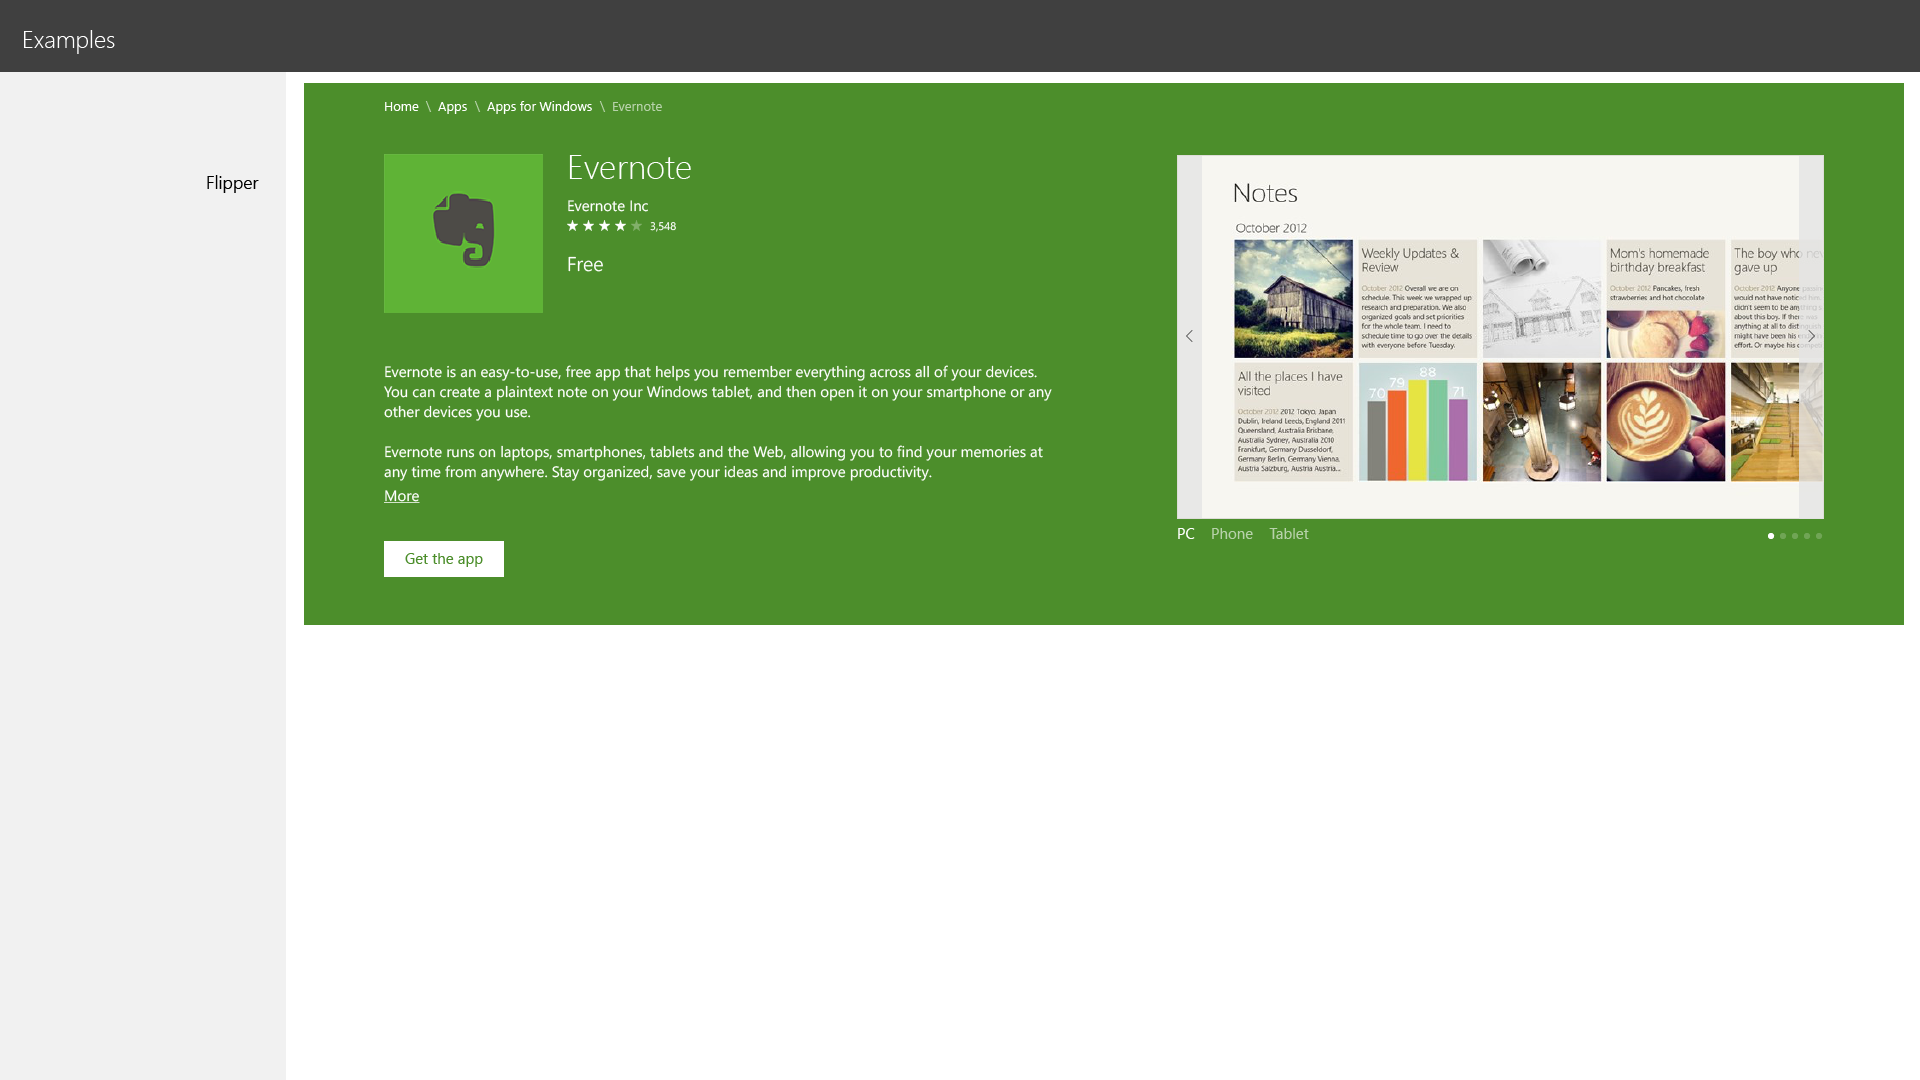Image resolution: width=1920 pixels, height=1080 pixels.
Task: Expand description with the More link
Action: click(401, 496)
